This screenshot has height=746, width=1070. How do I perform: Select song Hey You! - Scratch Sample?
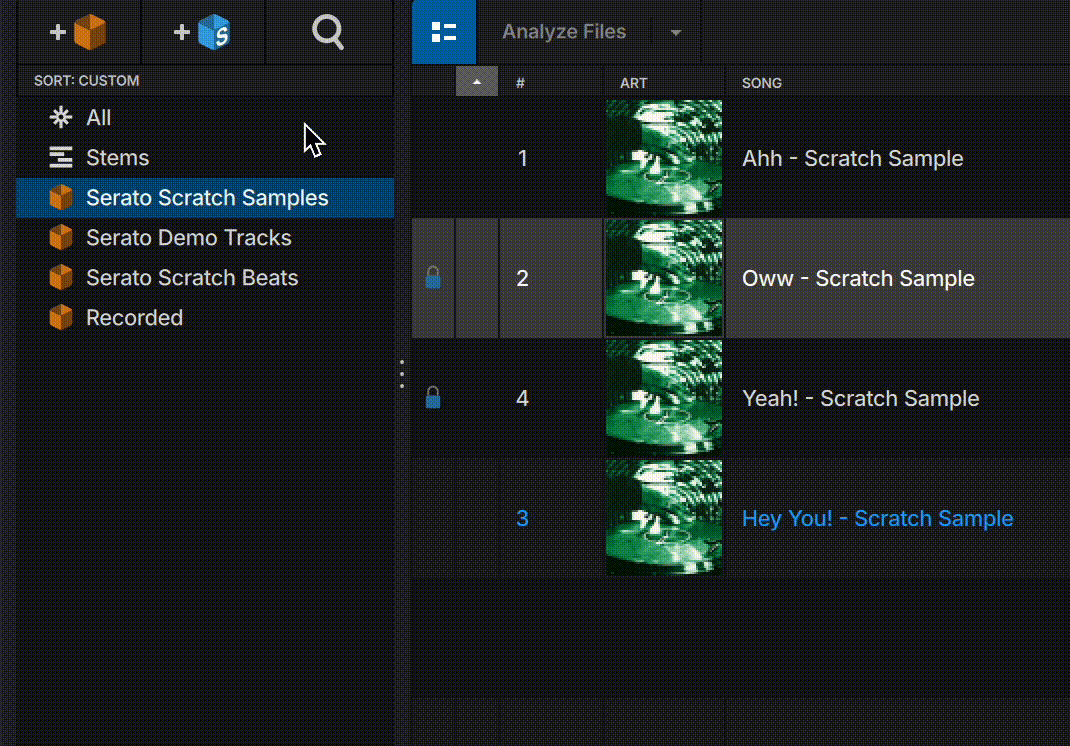(x=878, y=518)
